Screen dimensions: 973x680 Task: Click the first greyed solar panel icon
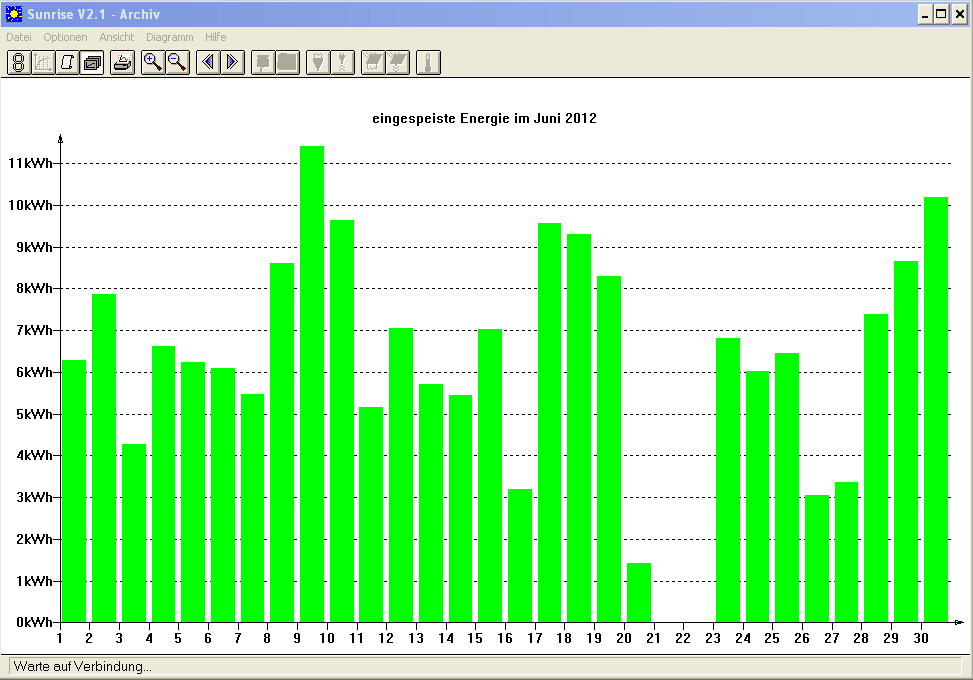click(x=373, y=62)
